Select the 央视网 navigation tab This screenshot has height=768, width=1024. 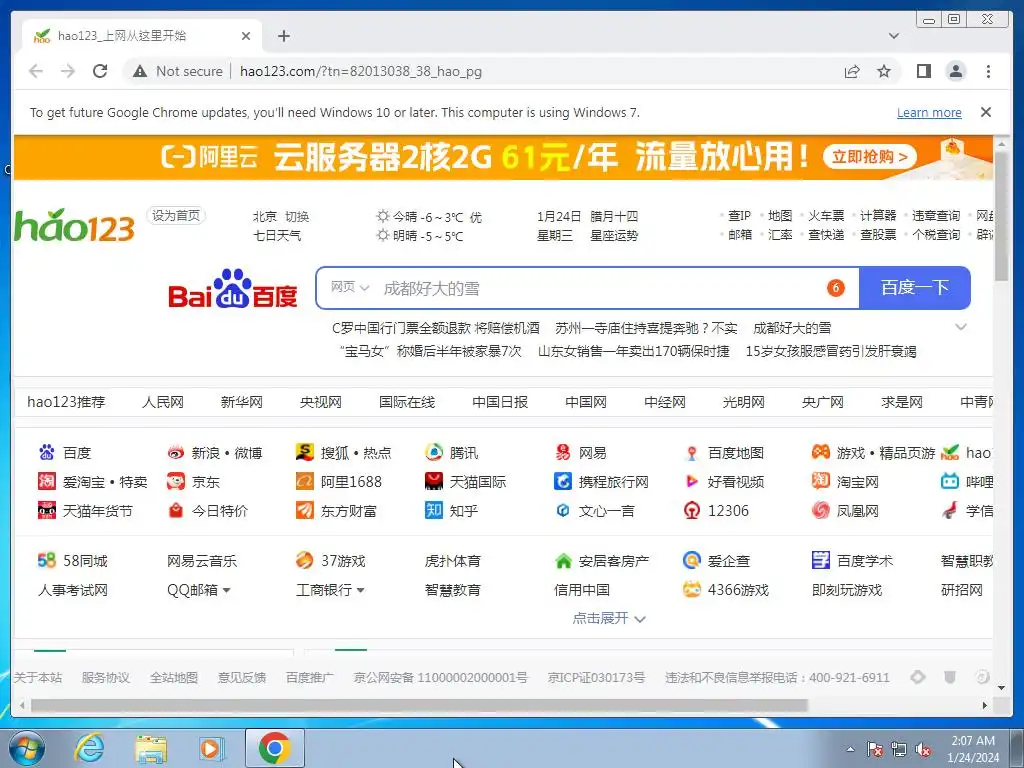[x=321, y=402]
